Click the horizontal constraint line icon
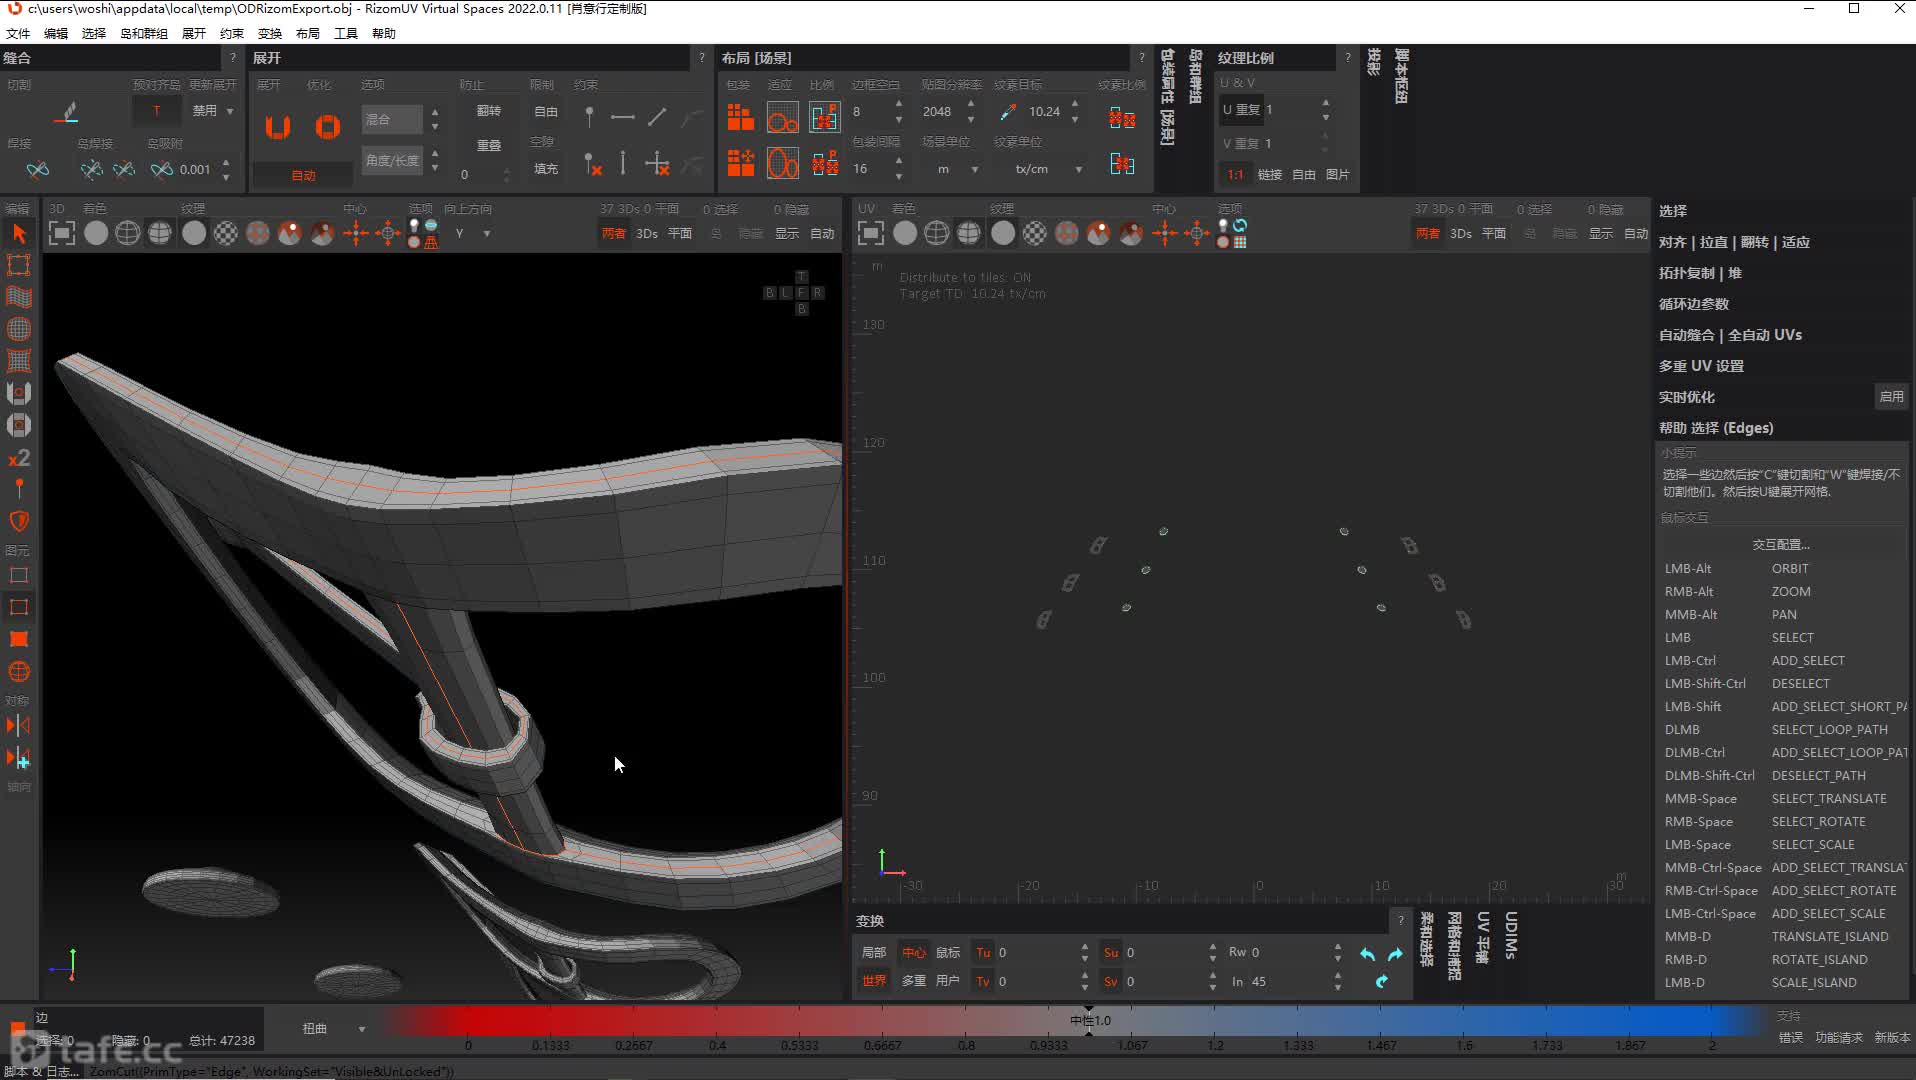Viewport: 1916px width, 1080px height. [x=622, y=117]
